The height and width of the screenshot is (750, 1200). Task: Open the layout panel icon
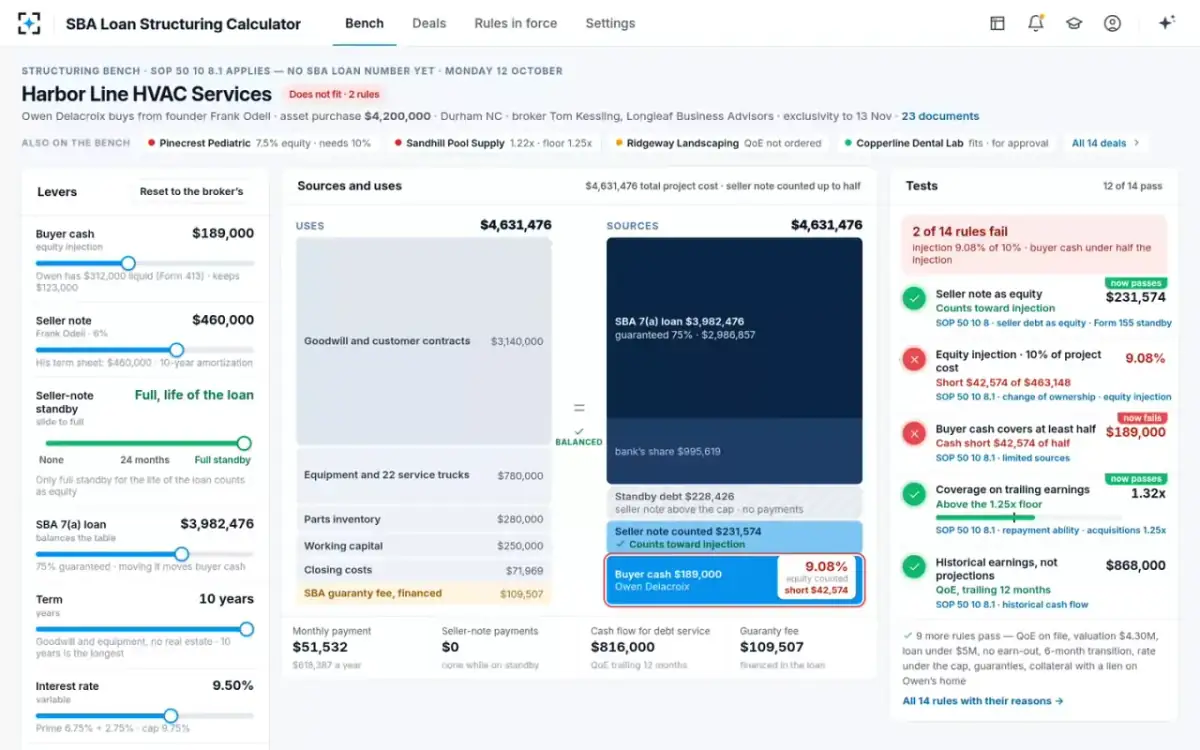pyautogui.click(x=997, y=23)
